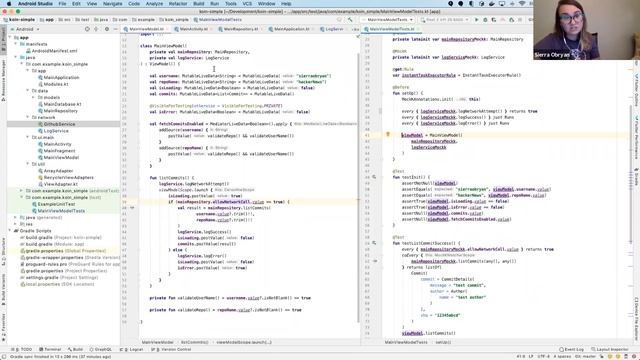Select GithubService in project tree
Viewport: 640px width, 360px height.
tap(59, 124)
